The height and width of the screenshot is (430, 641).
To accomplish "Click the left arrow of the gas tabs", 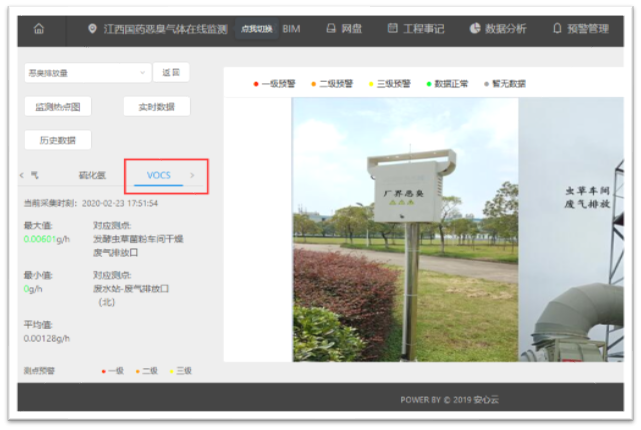I will point(22,175).
